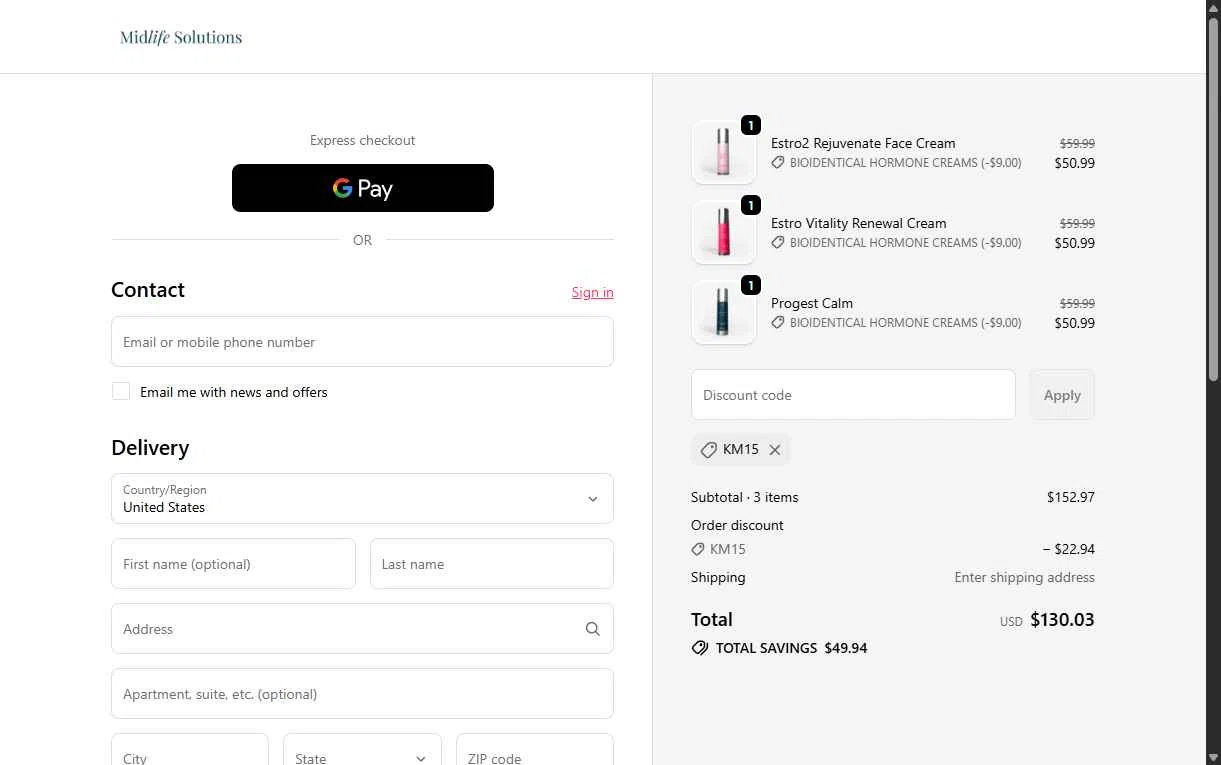Click the Contact section heading
The width and height of the screenshot is (1221, 765).
(x=148, y=290)
